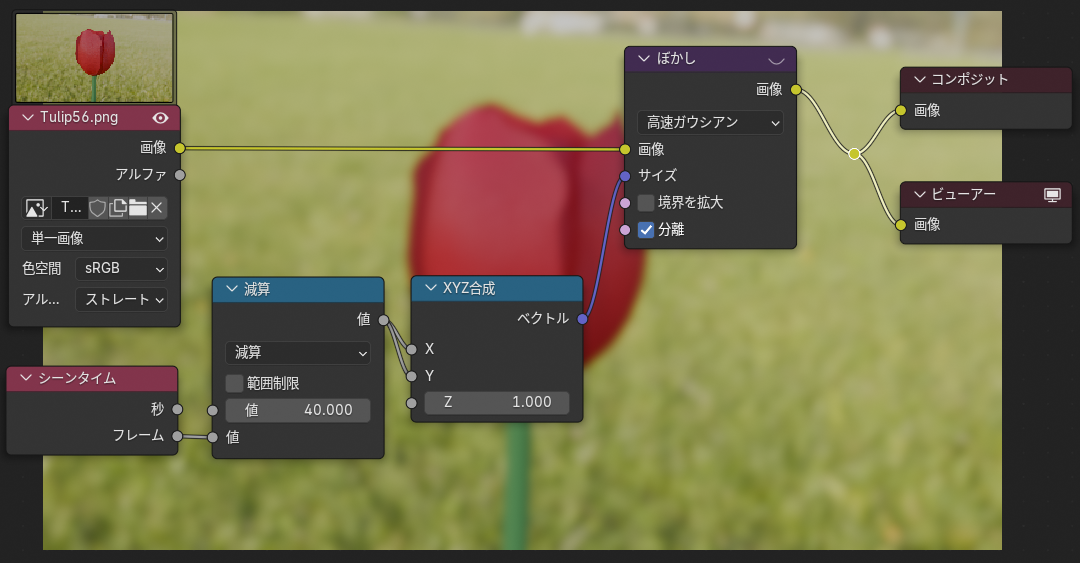Collapse the コンポジット node
1080x563 pixels.
pyautogui.click(x=920, y=80)
